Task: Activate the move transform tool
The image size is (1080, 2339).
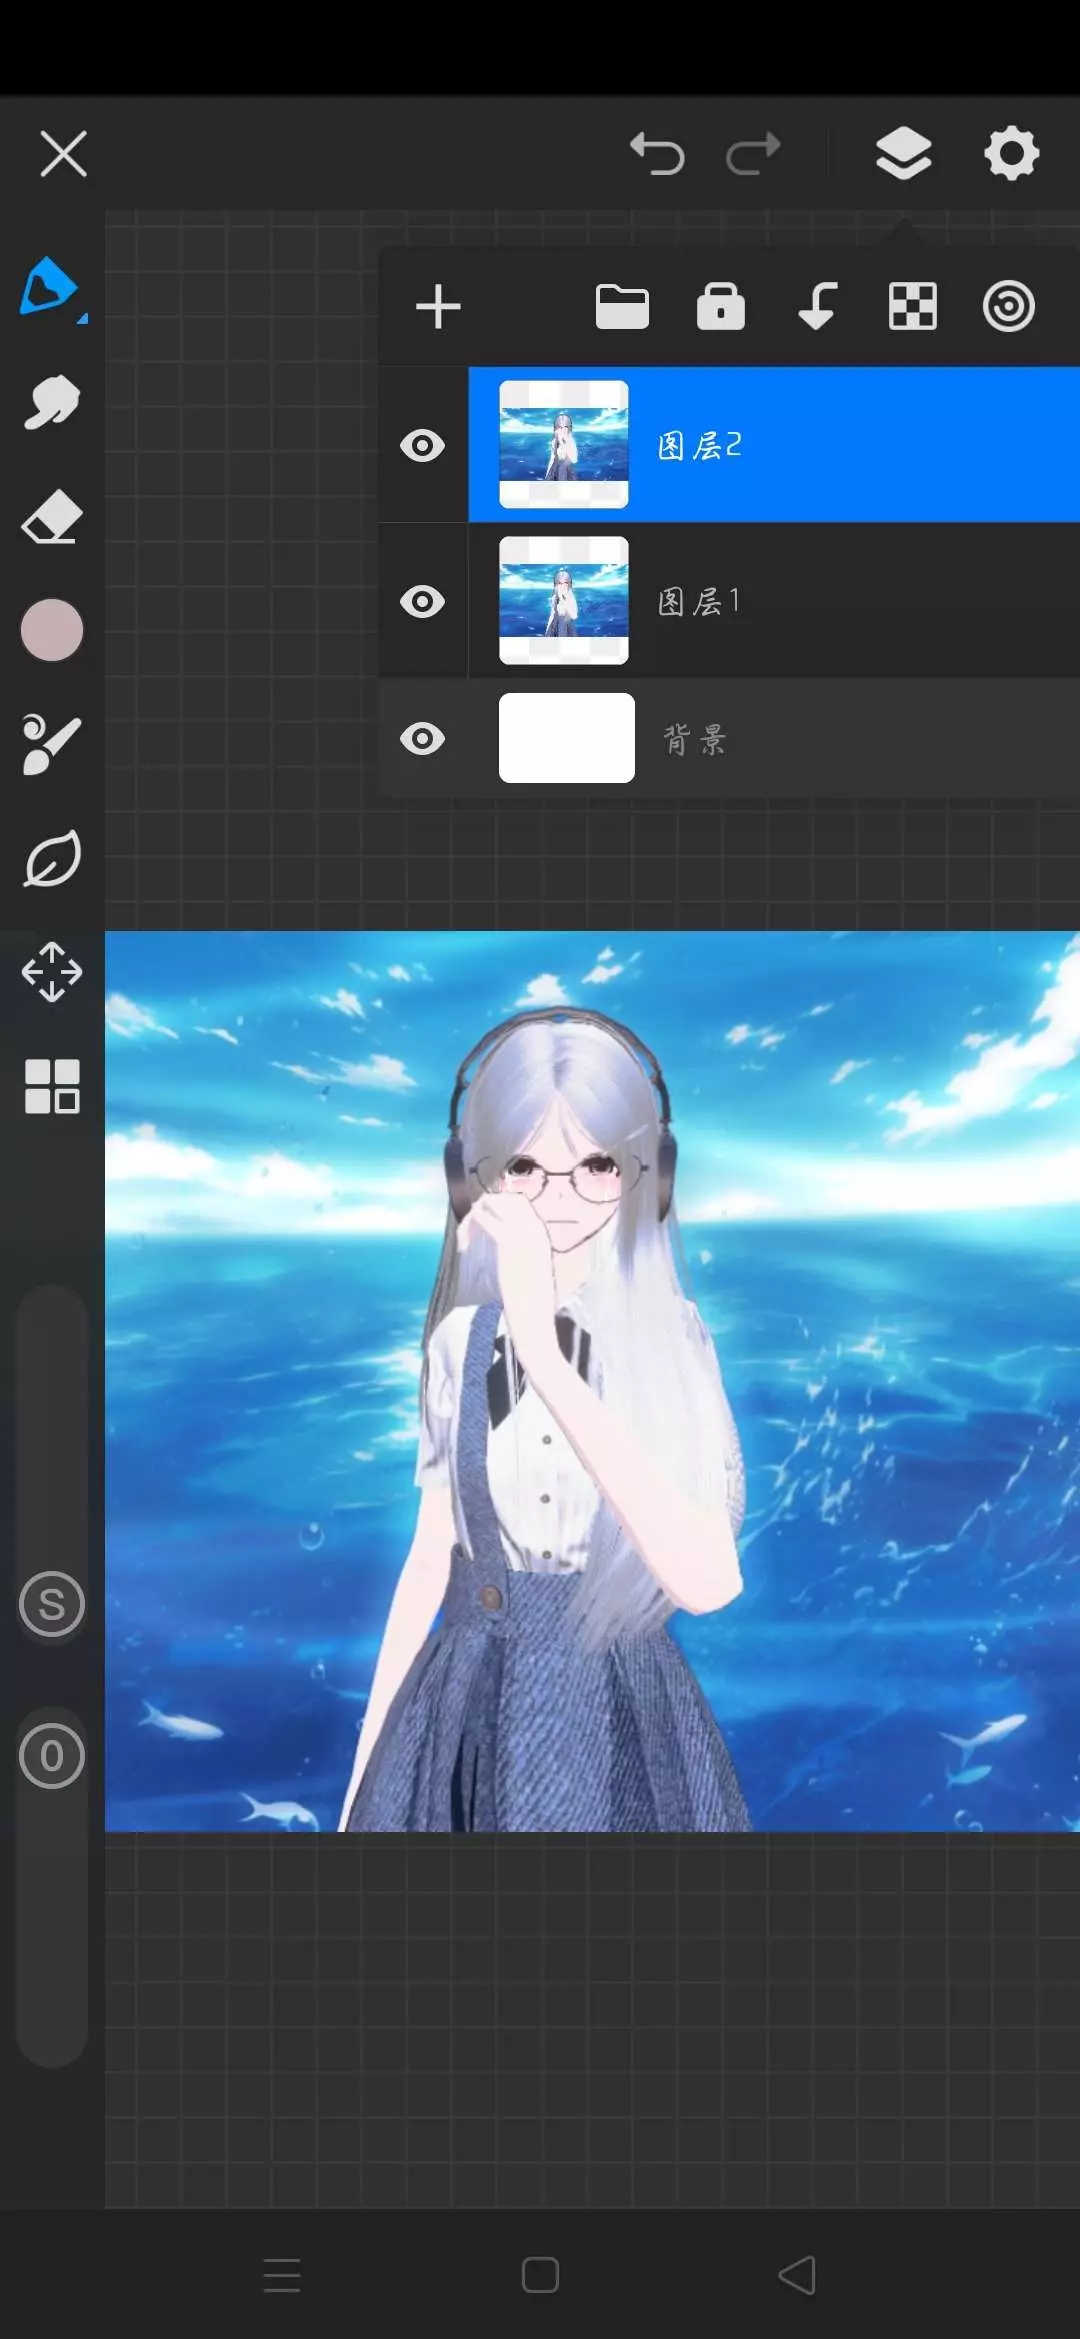Action: (51, 972)
